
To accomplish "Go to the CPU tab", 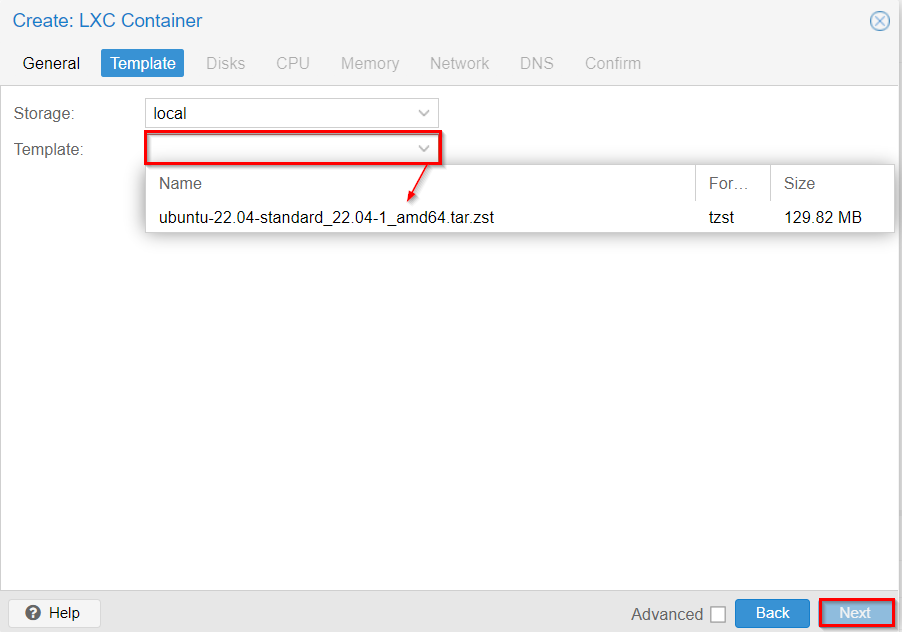I will (293, 63).
